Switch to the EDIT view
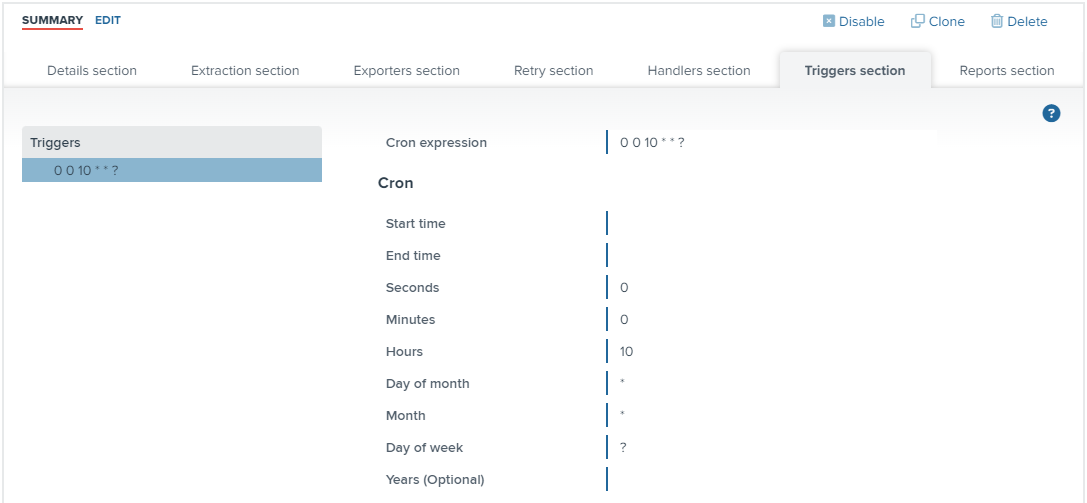 (x=108, y=20)
